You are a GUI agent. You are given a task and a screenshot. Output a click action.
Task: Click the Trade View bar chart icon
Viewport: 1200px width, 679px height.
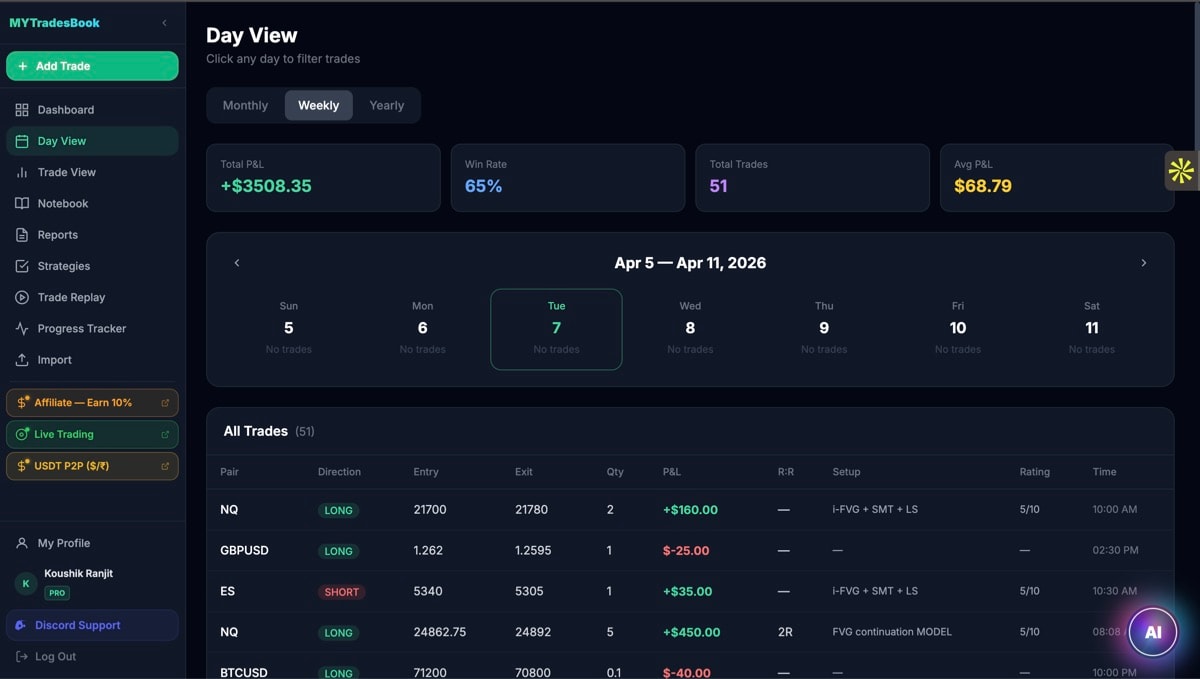coord(22,172)
